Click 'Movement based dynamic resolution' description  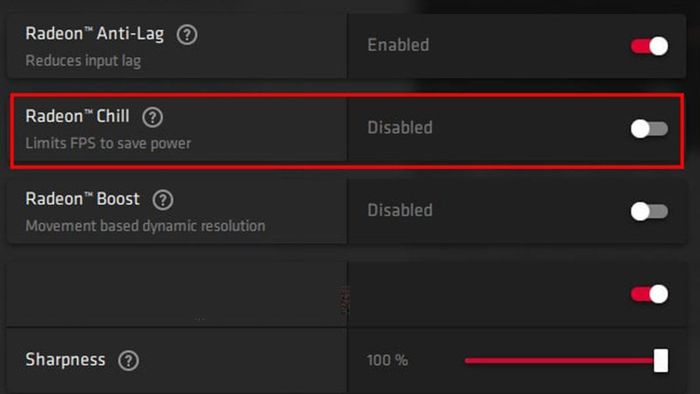145,226
